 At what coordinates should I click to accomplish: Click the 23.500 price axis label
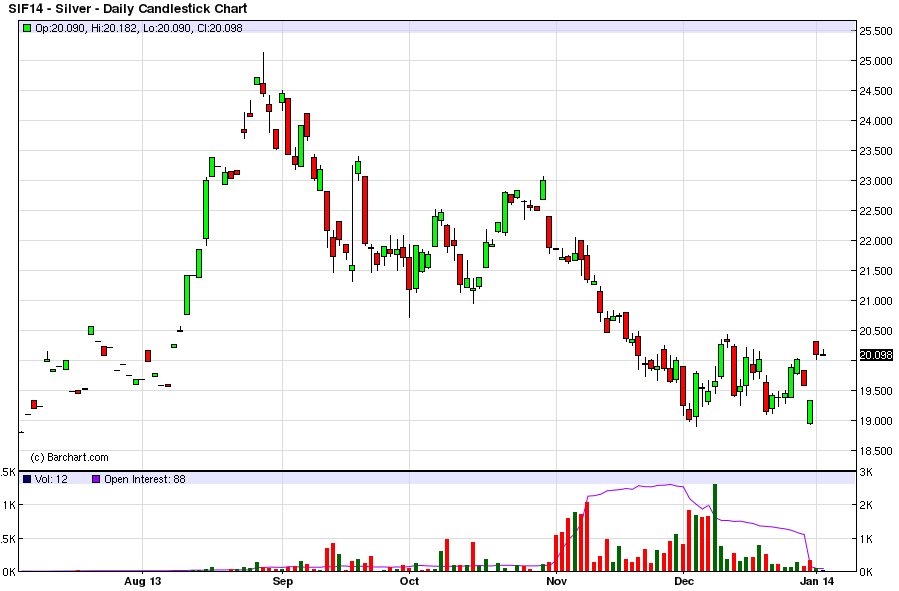pos(876,151)
